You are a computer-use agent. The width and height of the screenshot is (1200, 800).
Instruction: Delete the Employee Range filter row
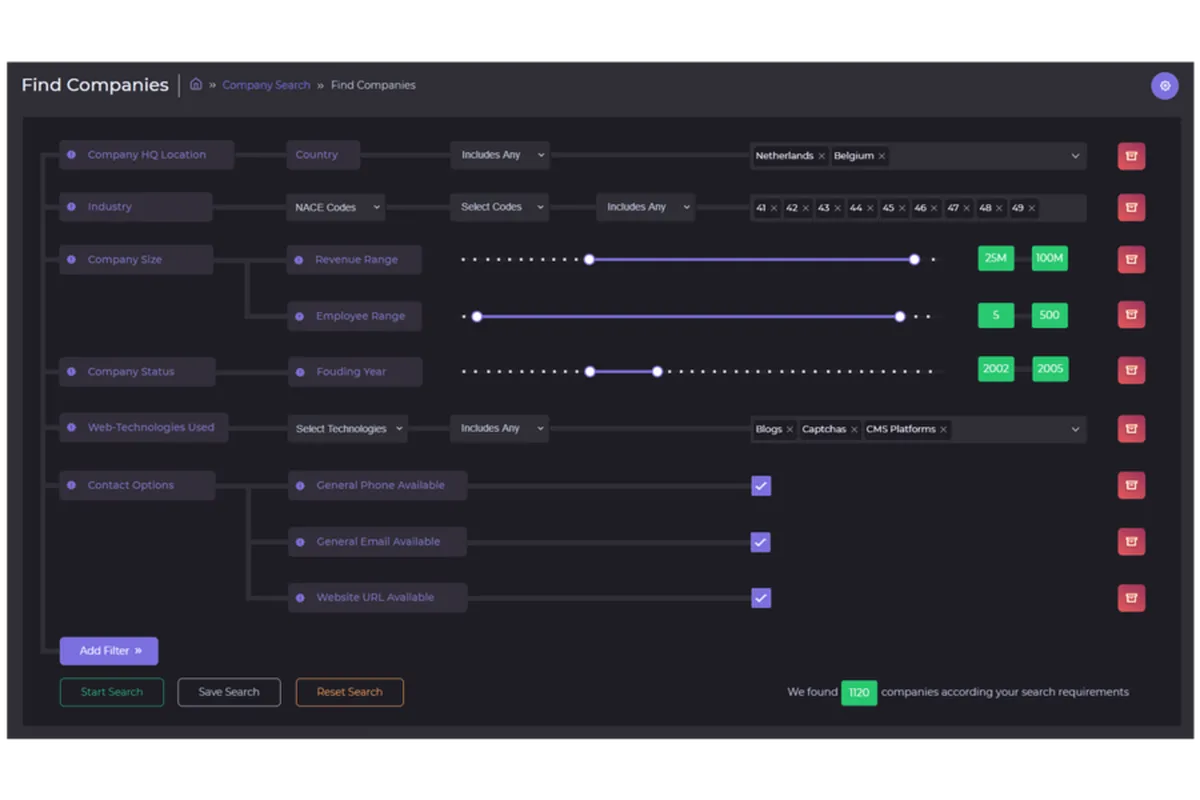[x=1131, y=315]
